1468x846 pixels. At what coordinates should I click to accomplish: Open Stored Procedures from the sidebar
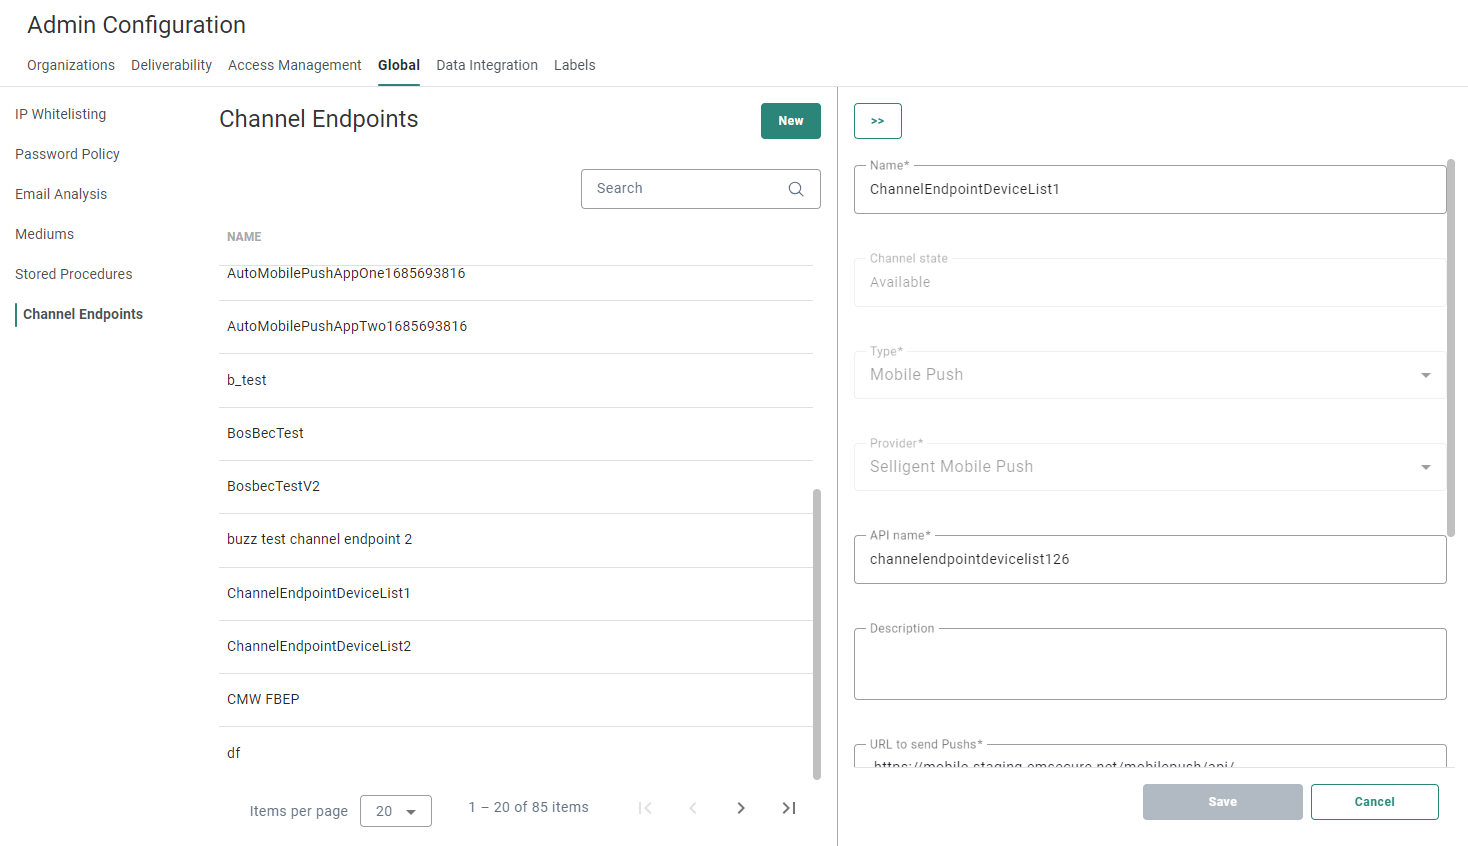click(x=73, y=273)
